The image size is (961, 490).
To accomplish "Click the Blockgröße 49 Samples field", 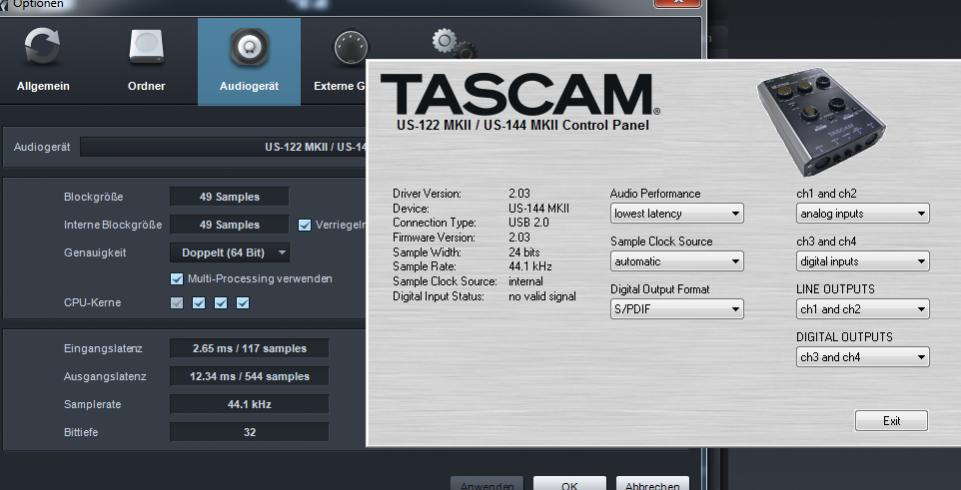I will [229, 197].
